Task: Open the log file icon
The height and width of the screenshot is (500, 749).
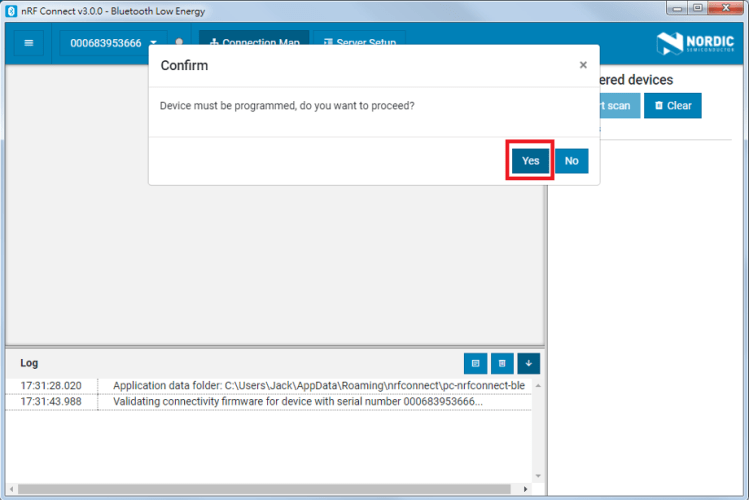Action: (x=476, y=363)
